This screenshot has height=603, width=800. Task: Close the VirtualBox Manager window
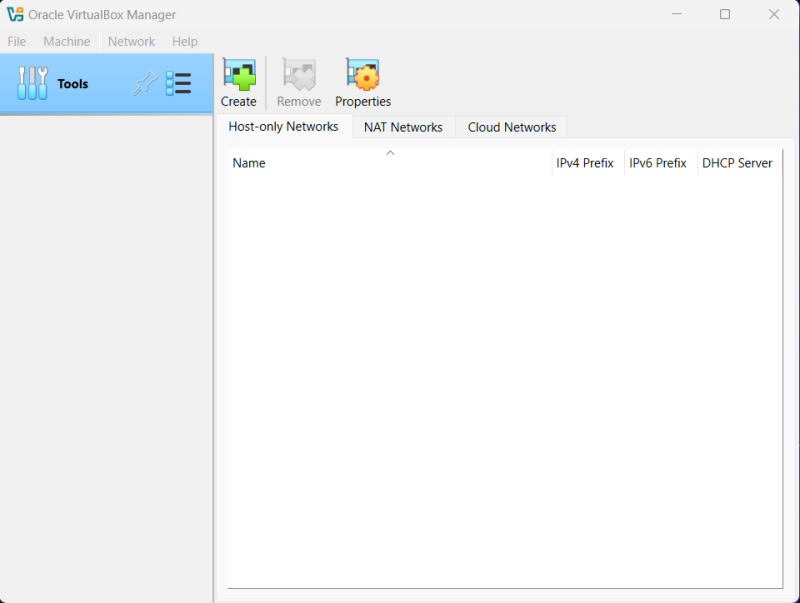coord(774,14)
